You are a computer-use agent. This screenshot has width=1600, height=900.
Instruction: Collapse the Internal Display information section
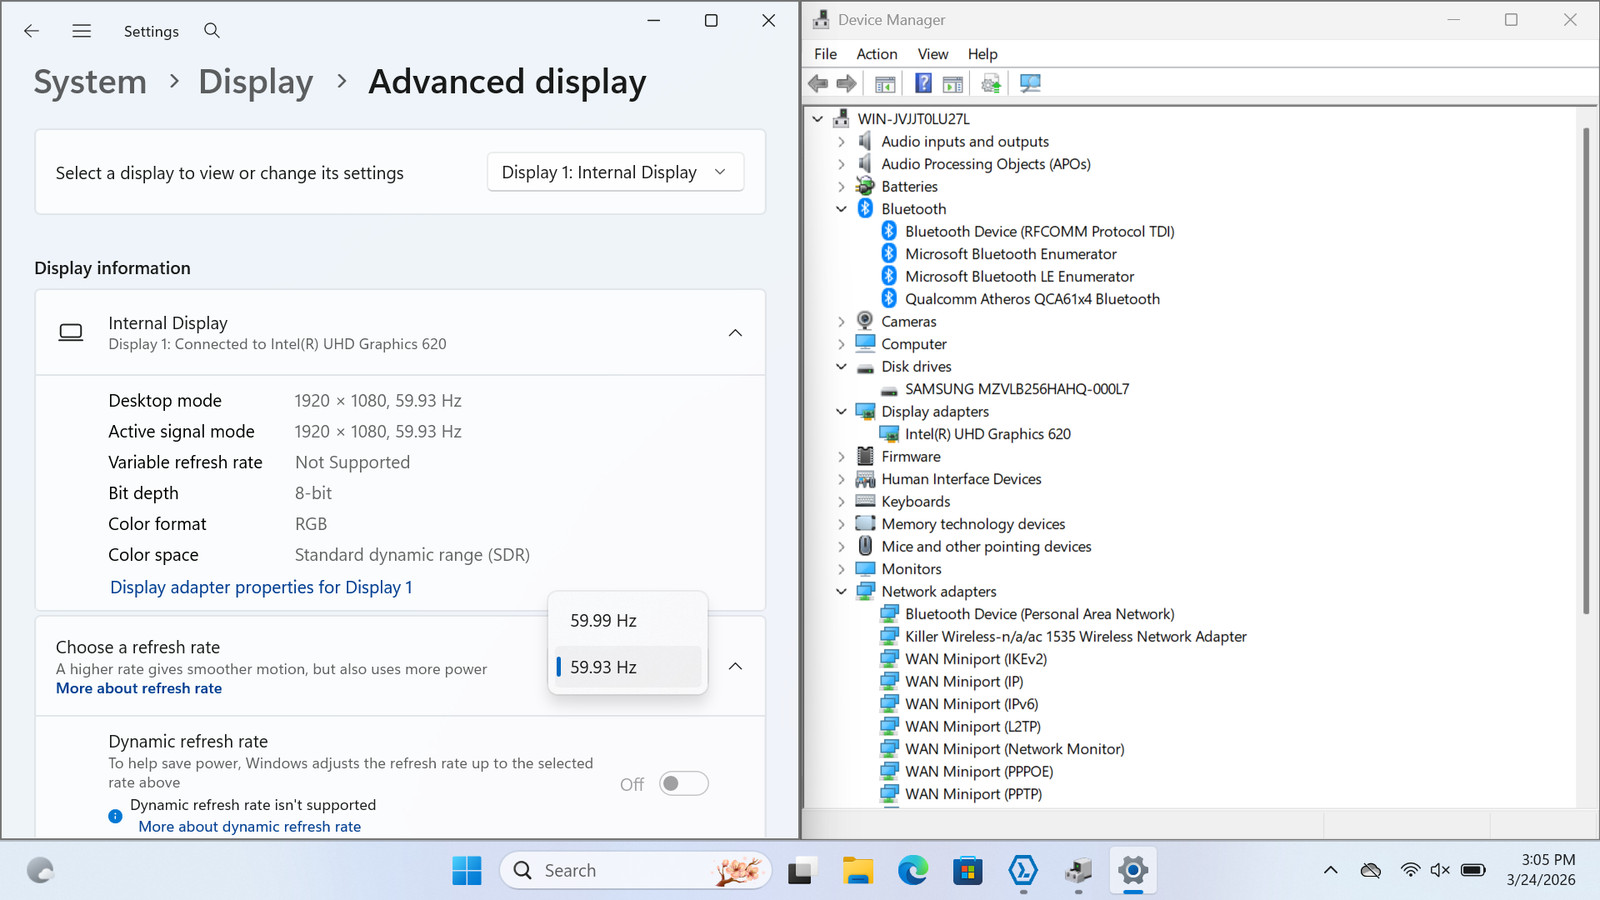[x=735, y=333]
